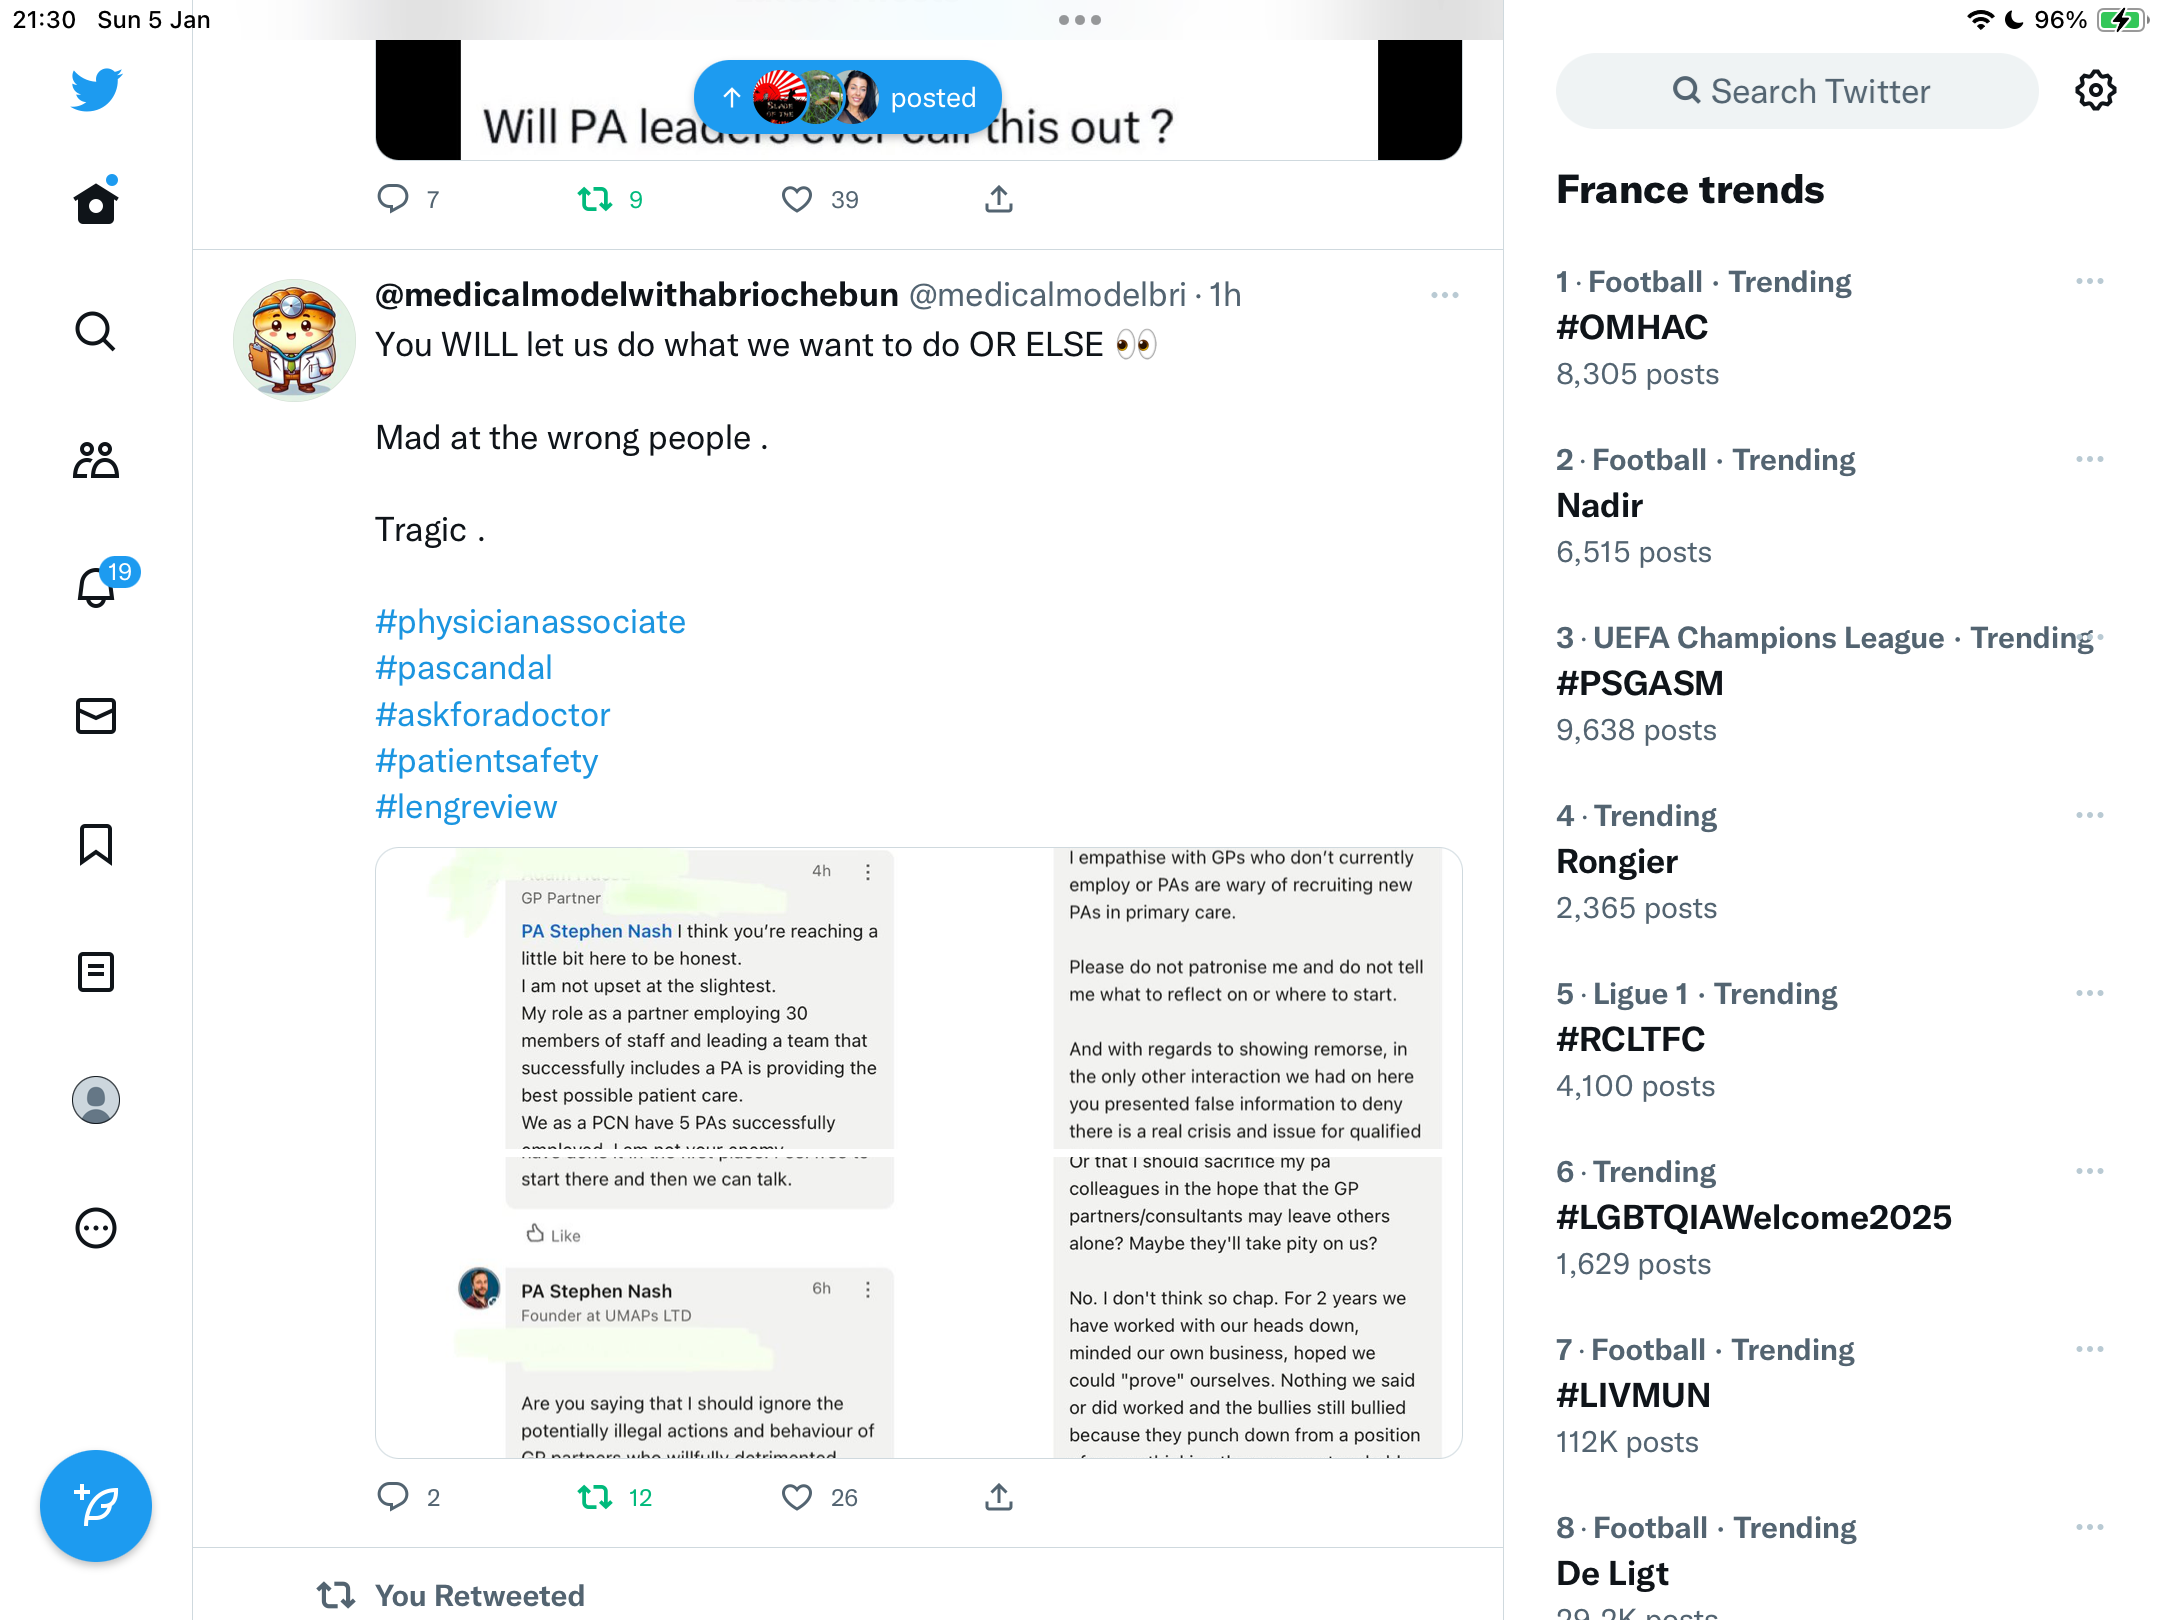Focus the Search Twitter field

pyautogui.click(x=1797, y=91)
